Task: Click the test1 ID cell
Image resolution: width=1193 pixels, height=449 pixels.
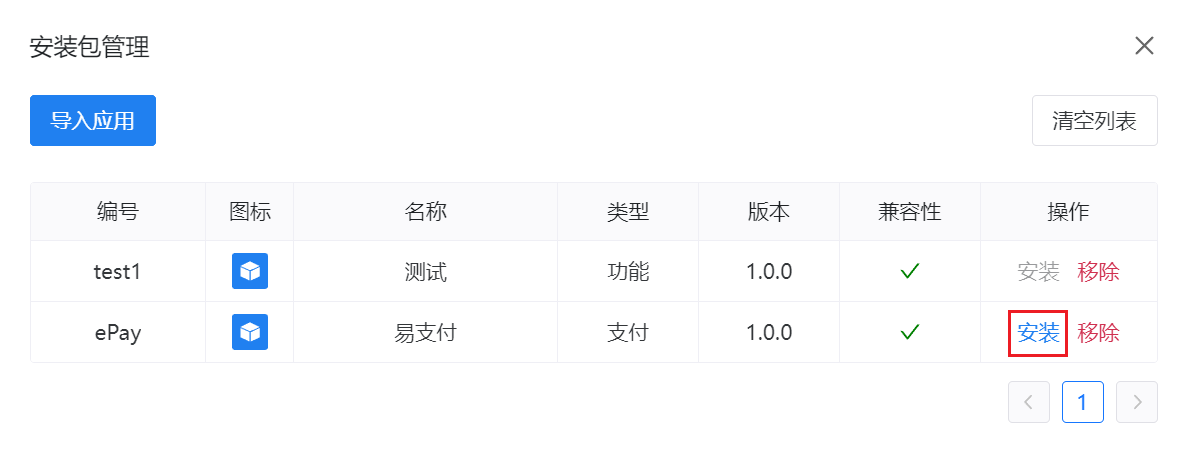Action: coord(118,271)
